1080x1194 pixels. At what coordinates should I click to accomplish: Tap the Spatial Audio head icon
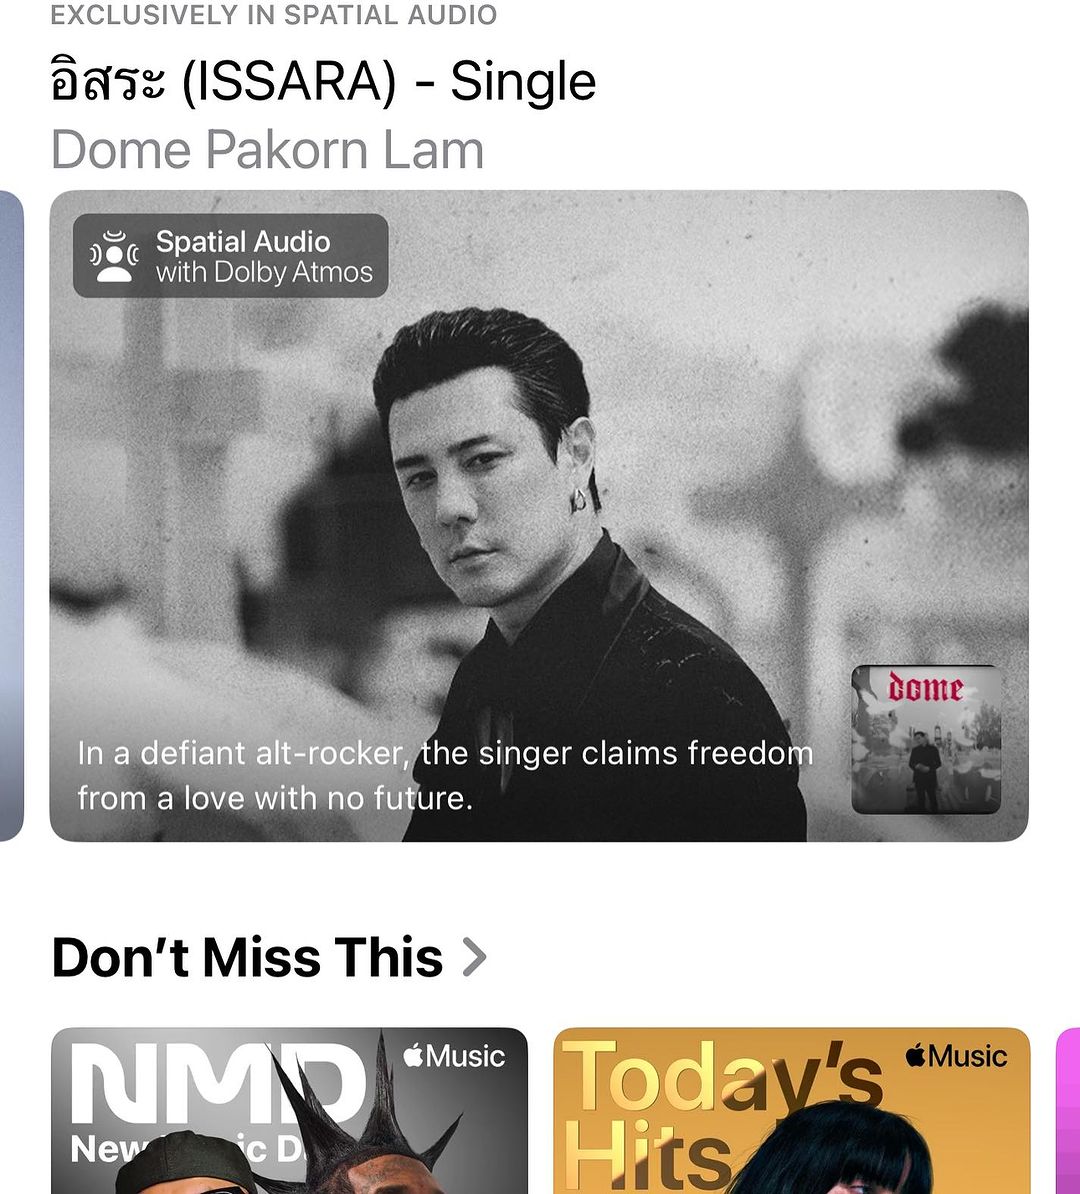pyautogui.click(x=114, y=256)
